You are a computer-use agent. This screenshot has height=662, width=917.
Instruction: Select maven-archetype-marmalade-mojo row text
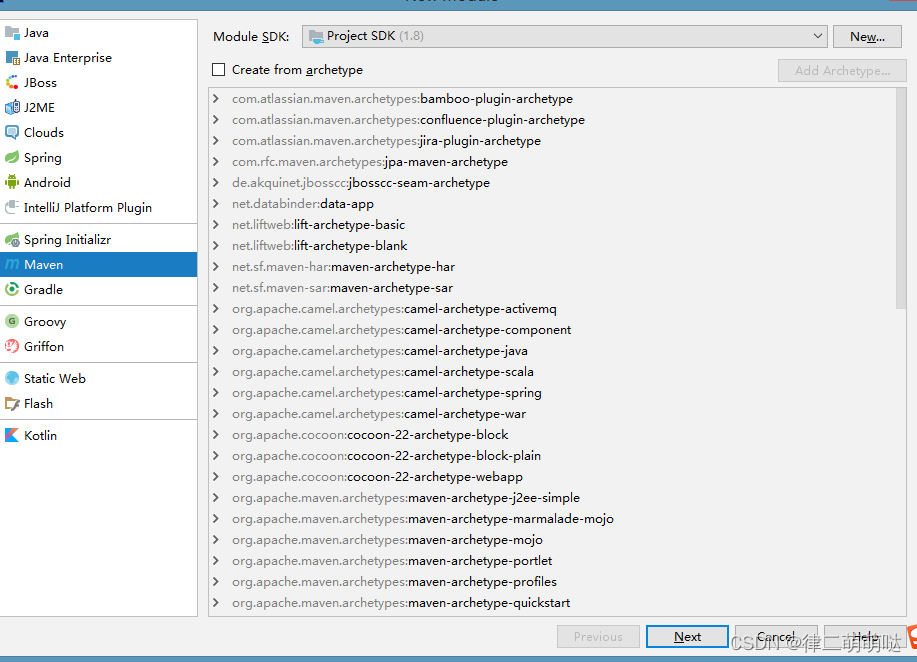coord(423,519)
